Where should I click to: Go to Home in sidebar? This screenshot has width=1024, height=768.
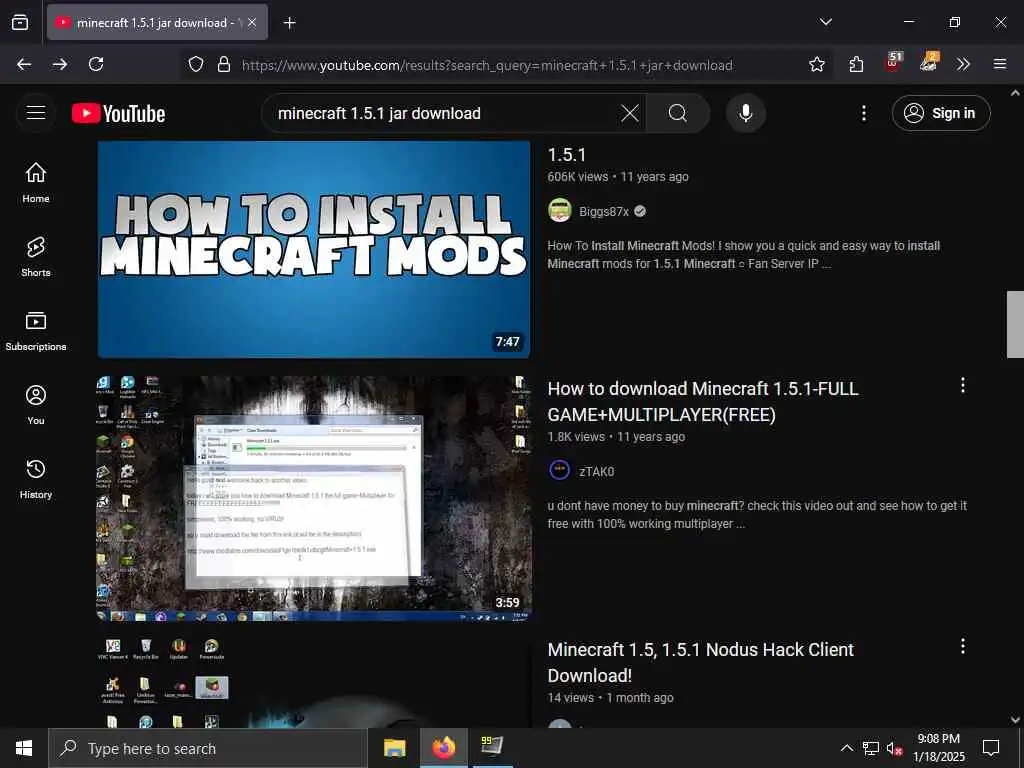pyautogui.click(x=36, y=183)
